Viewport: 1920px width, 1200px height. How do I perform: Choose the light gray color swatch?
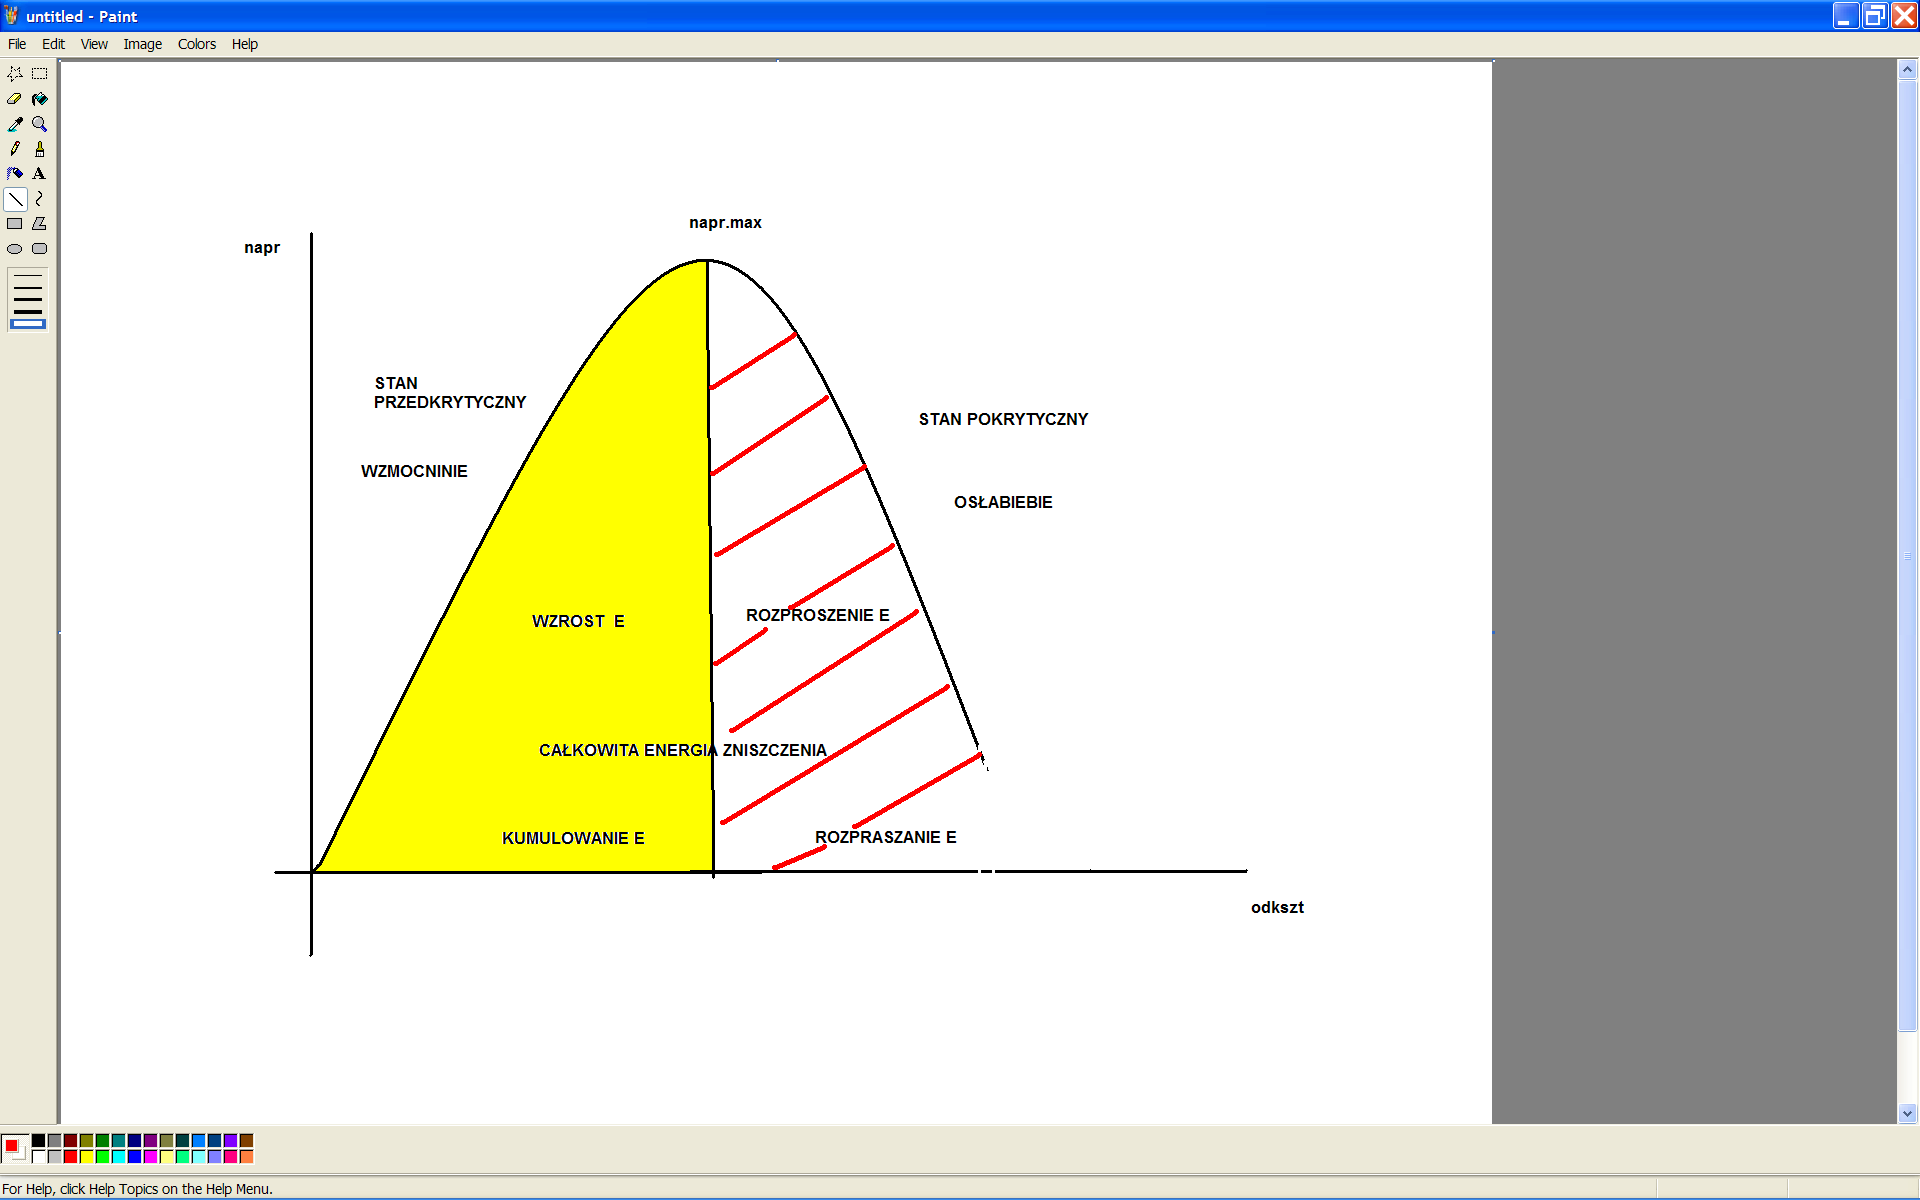point(54,1156)
